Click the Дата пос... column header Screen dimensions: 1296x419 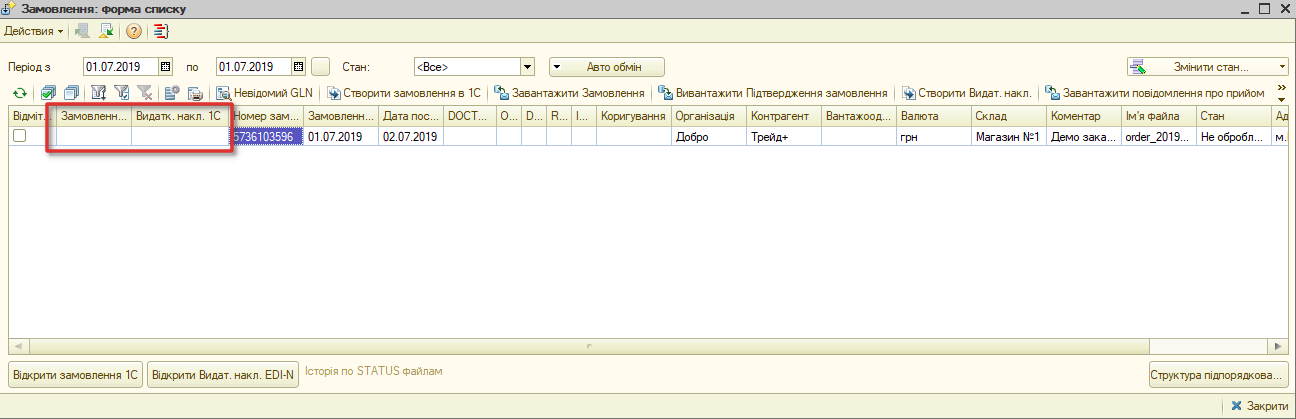(x=411, y=116)
